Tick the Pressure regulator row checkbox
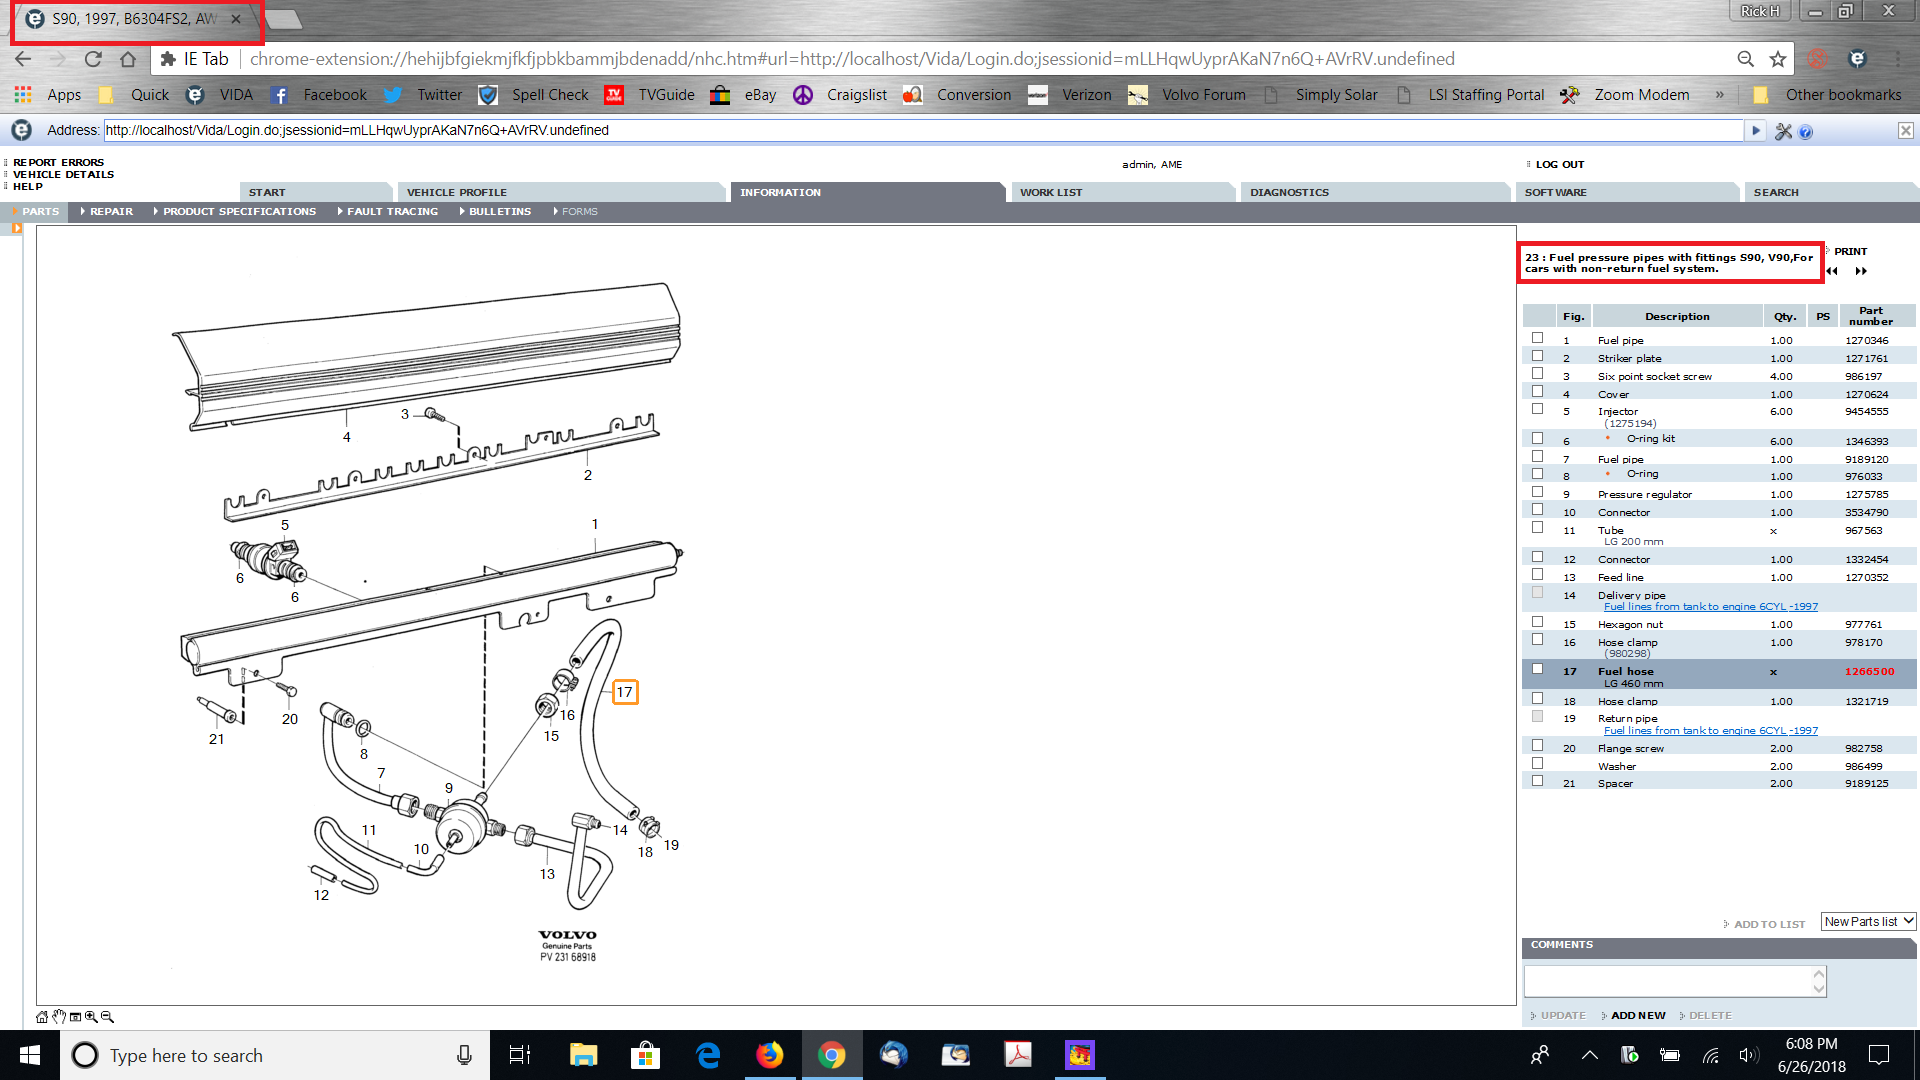The height and width of the screenshot is (1080, 1920). [x=1538, y=493]
